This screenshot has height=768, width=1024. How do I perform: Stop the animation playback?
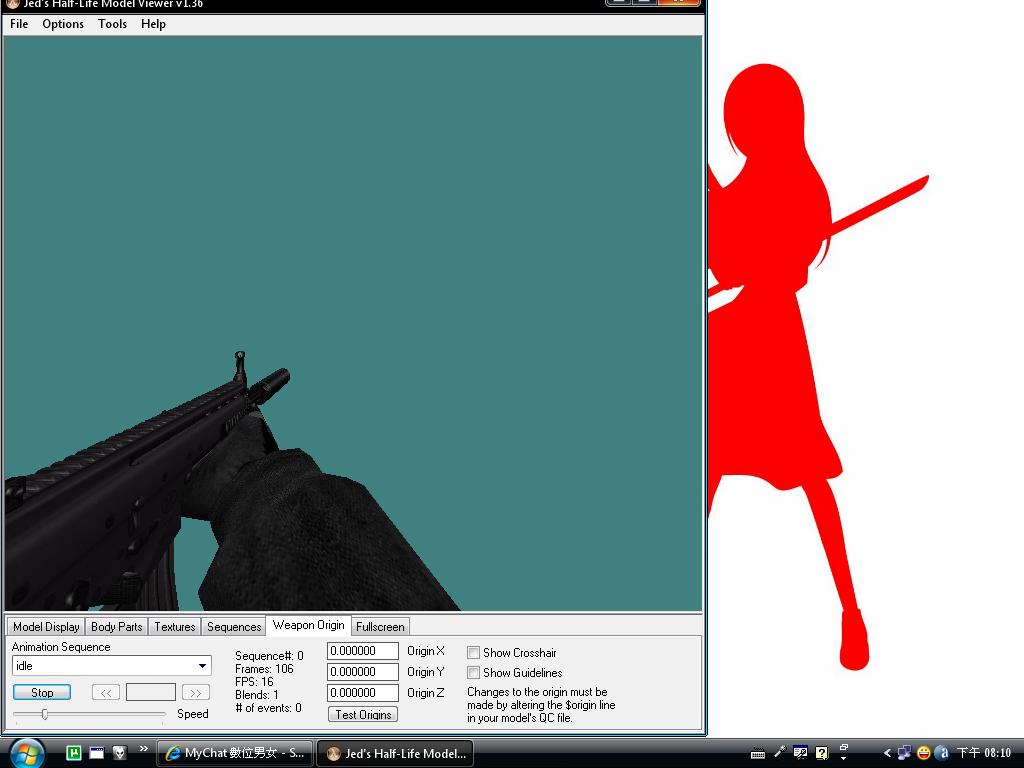coord(42,692)
